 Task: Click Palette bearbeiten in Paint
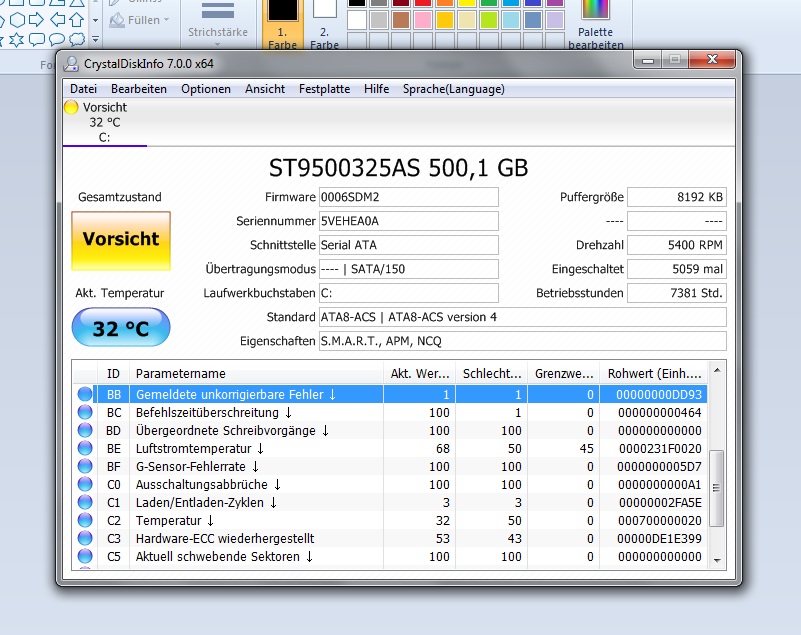click(x=596, y=25)
